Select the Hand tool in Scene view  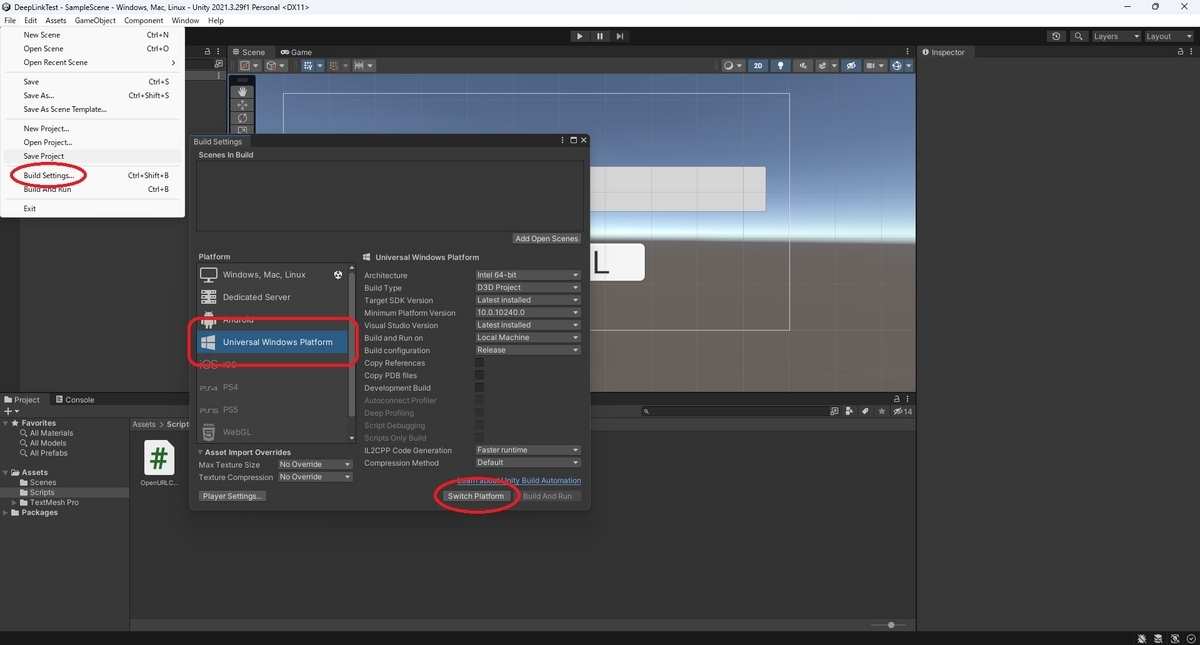[x=242, y=92]
